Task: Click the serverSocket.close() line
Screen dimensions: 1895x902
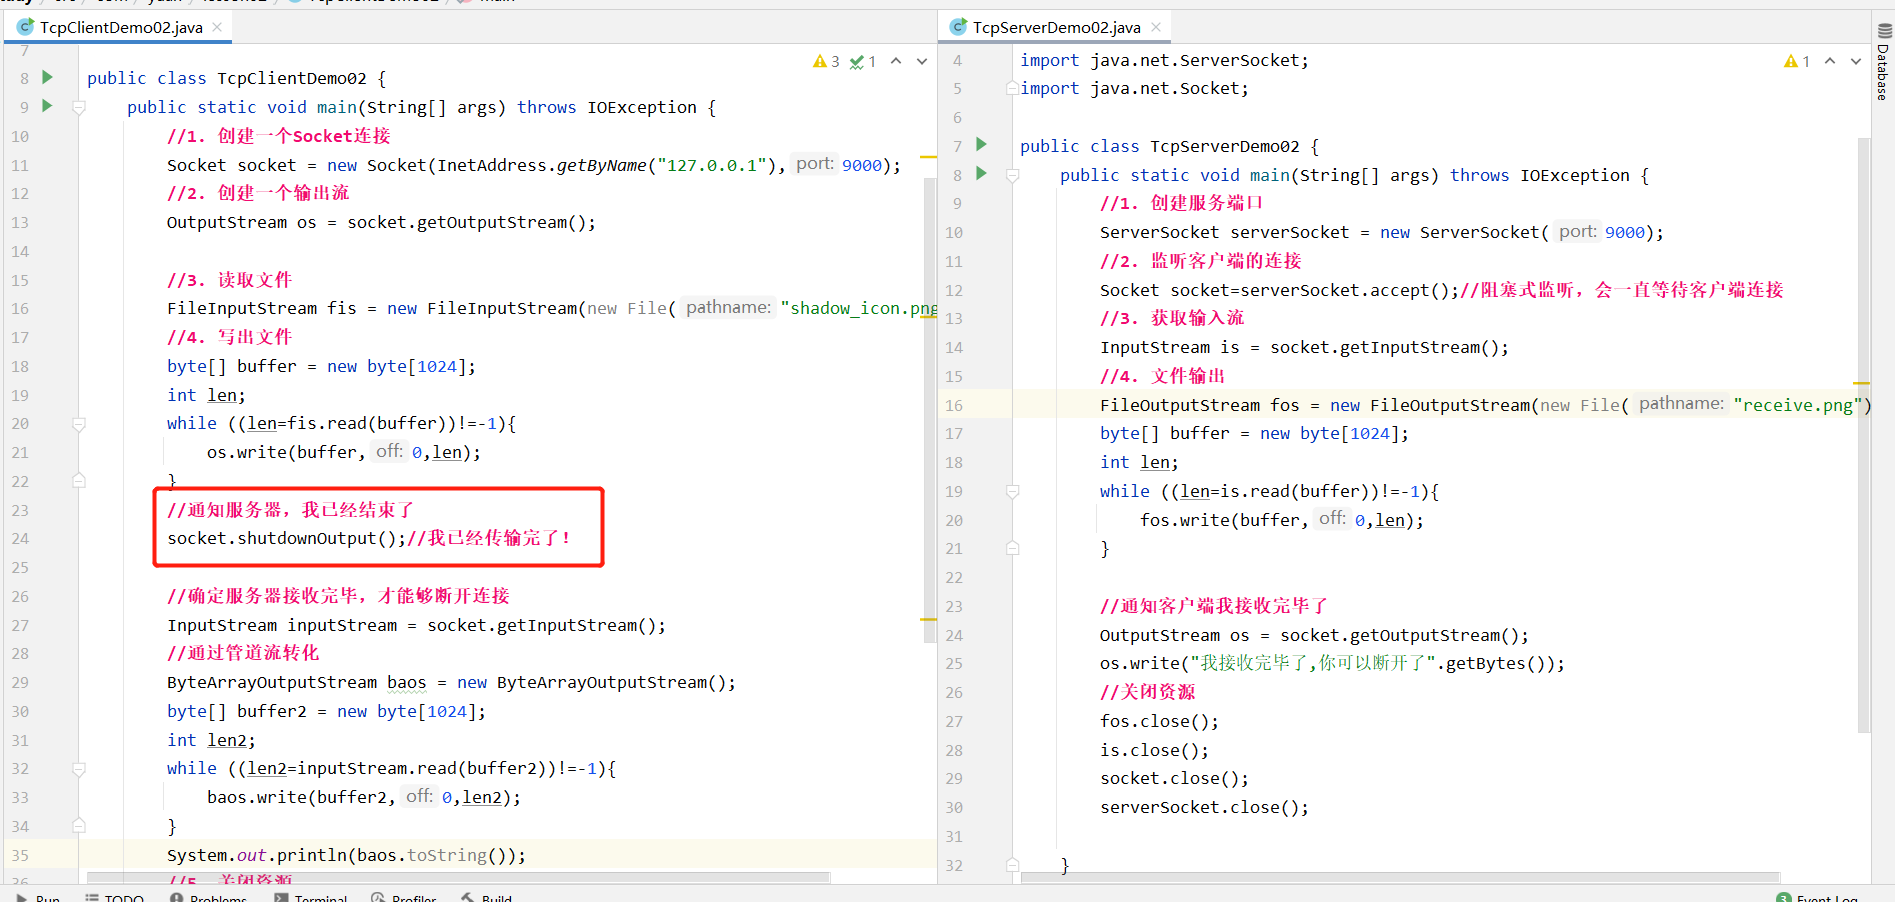Action: tap(1204, 807)
